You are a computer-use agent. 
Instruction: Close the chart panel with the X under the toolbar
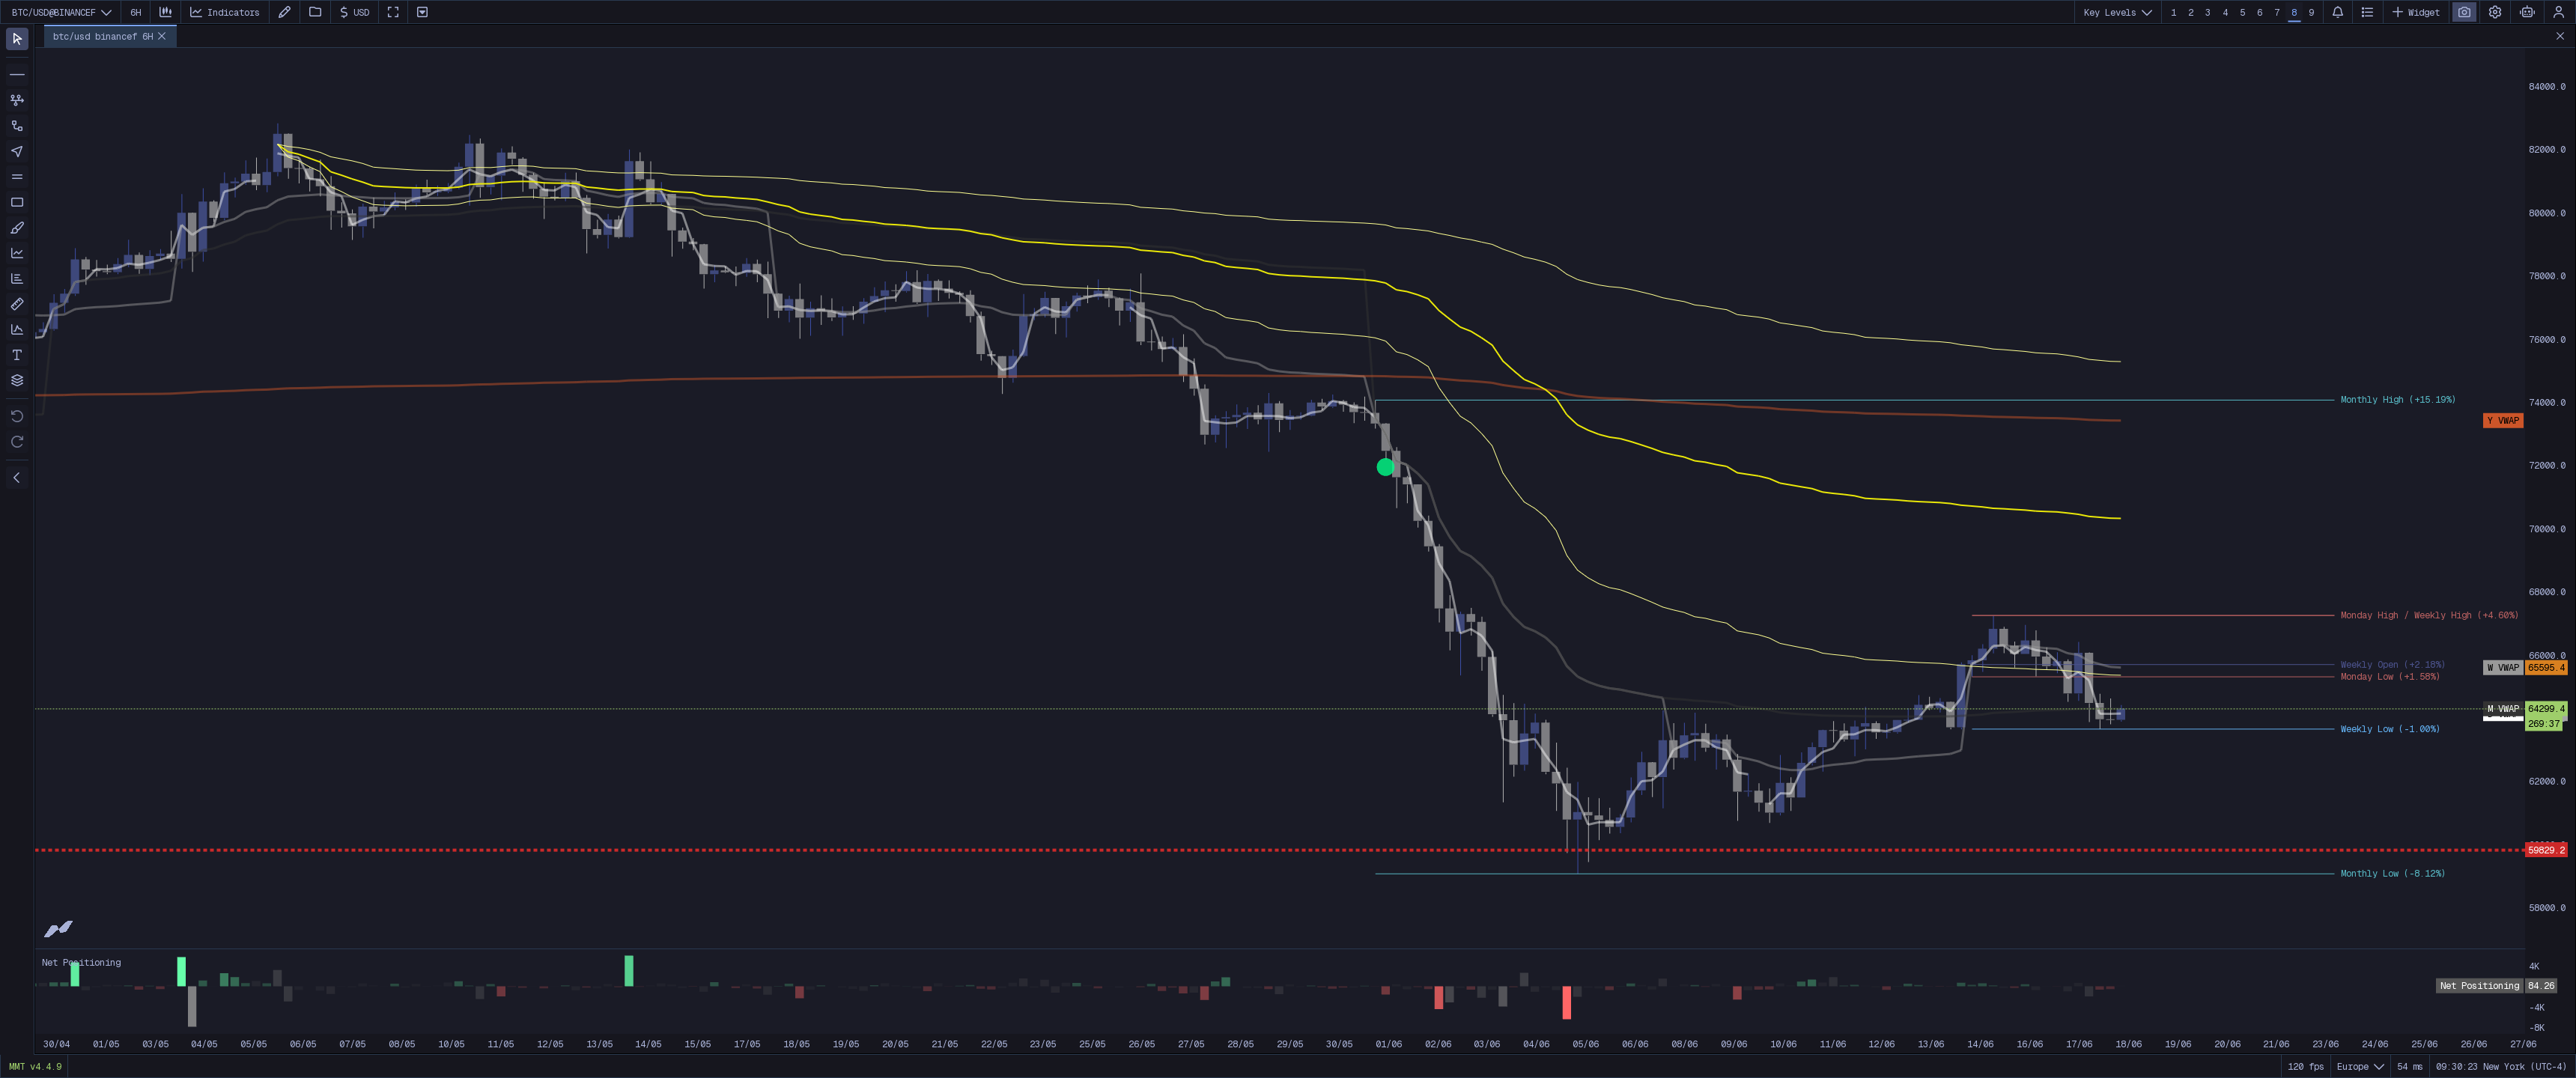click(x=2560, y=36)
